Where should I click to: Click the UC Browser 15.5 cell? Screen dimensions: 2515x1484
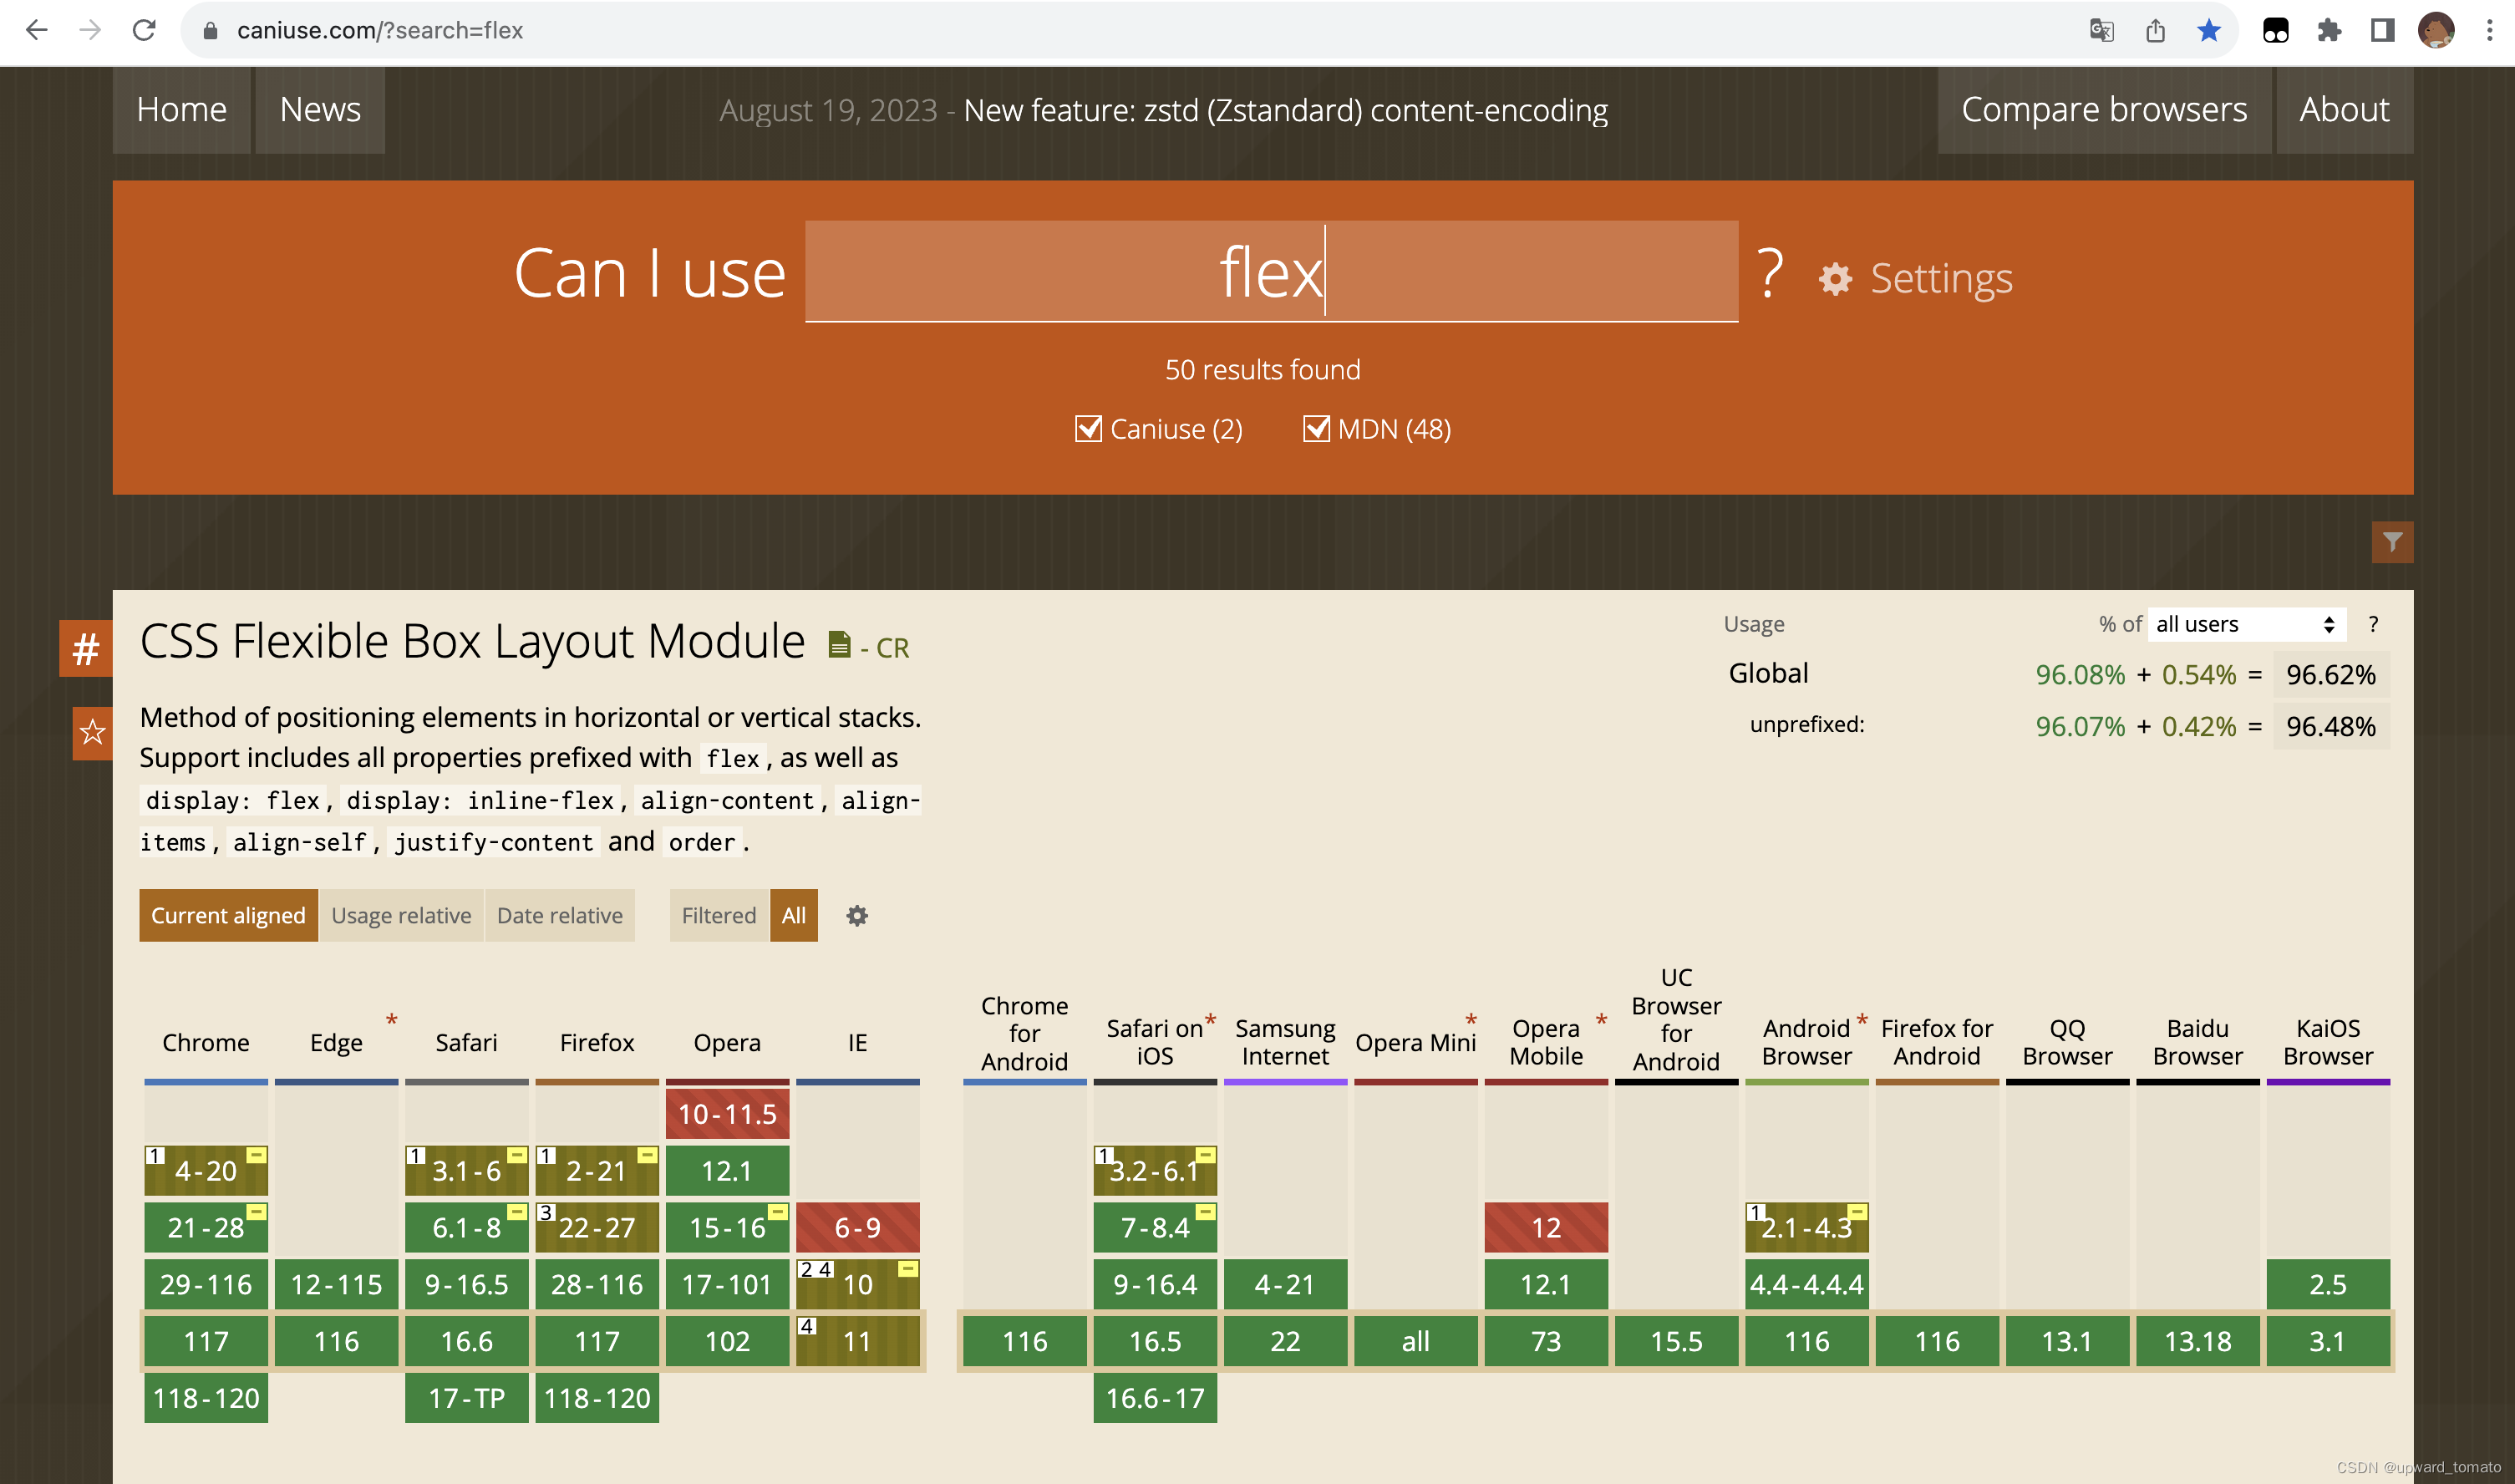1676,1341
